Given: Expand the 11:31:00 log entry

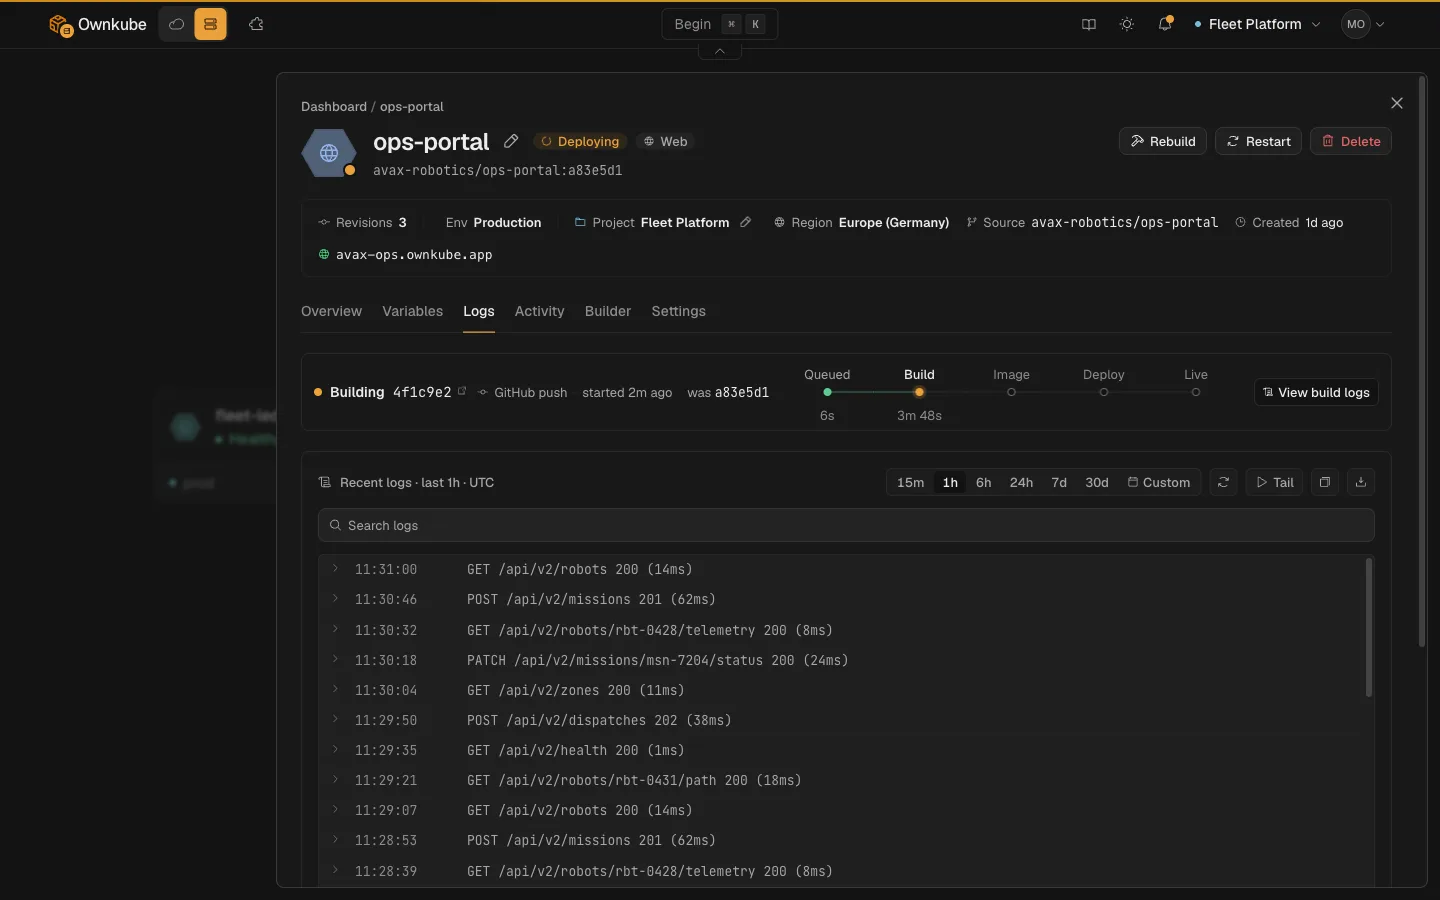Looking at the screenshot, I should tap(335, 568).
